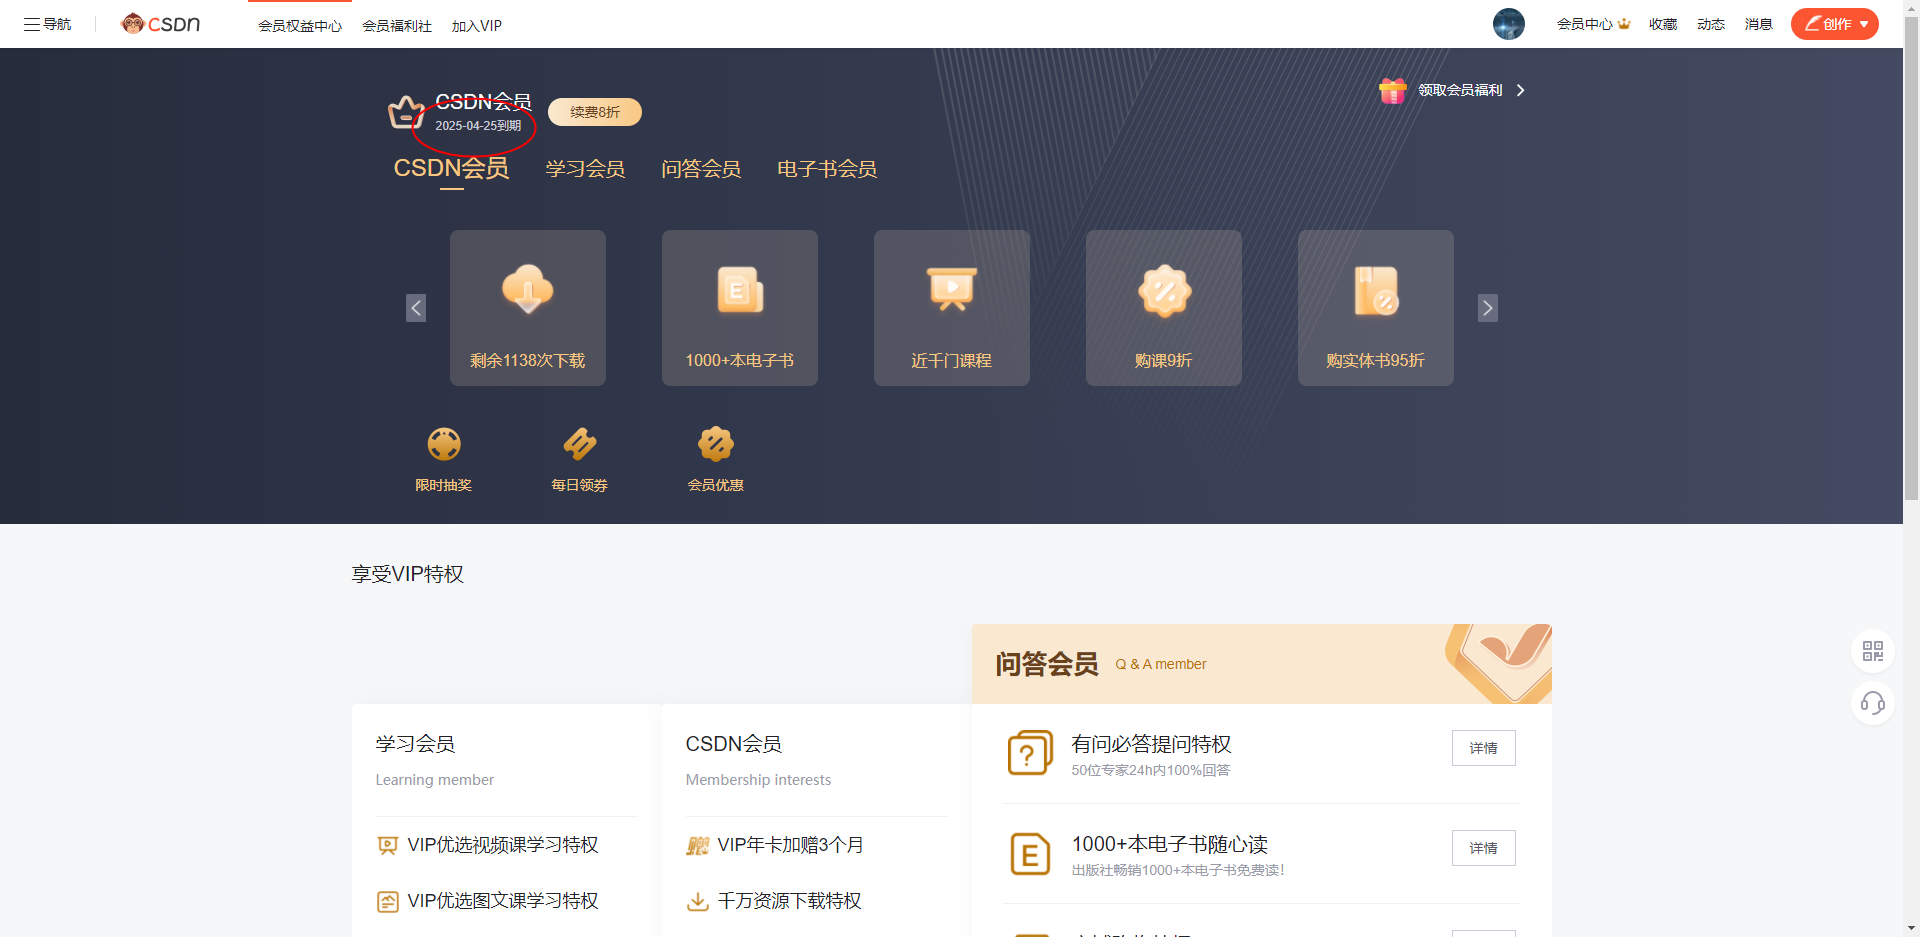The height and width of the screenshot is (937, 1920).
Task: Click the 享受VIP特权 heading
Action: [408, 574]
